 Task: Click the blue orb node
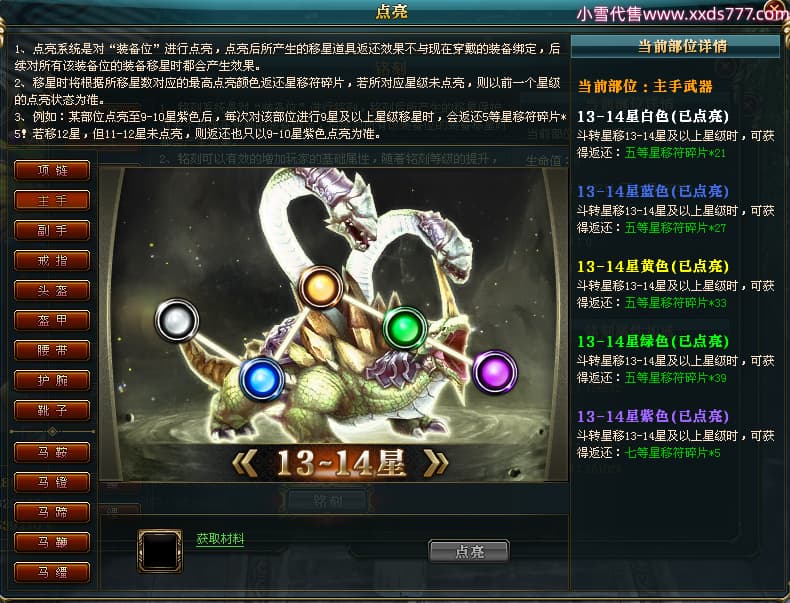(261, 378)
